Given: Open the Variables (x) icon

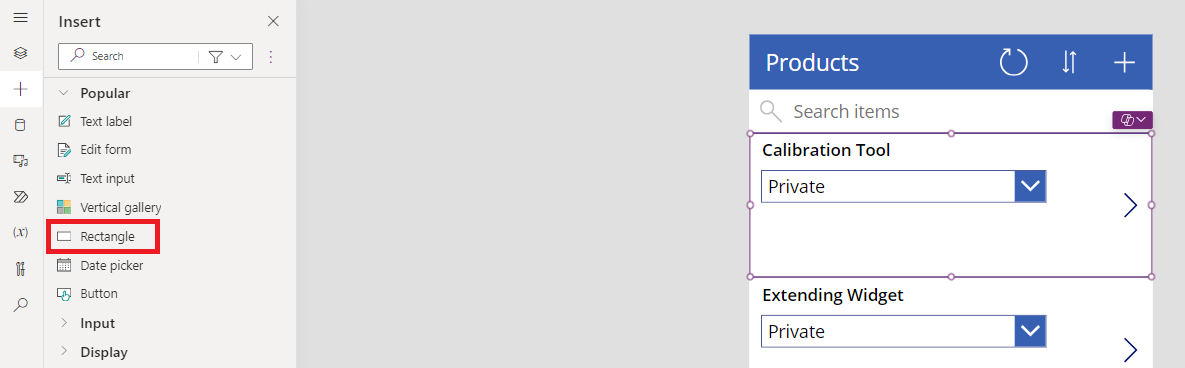Looking at the screenshot, I should point(21,233).
